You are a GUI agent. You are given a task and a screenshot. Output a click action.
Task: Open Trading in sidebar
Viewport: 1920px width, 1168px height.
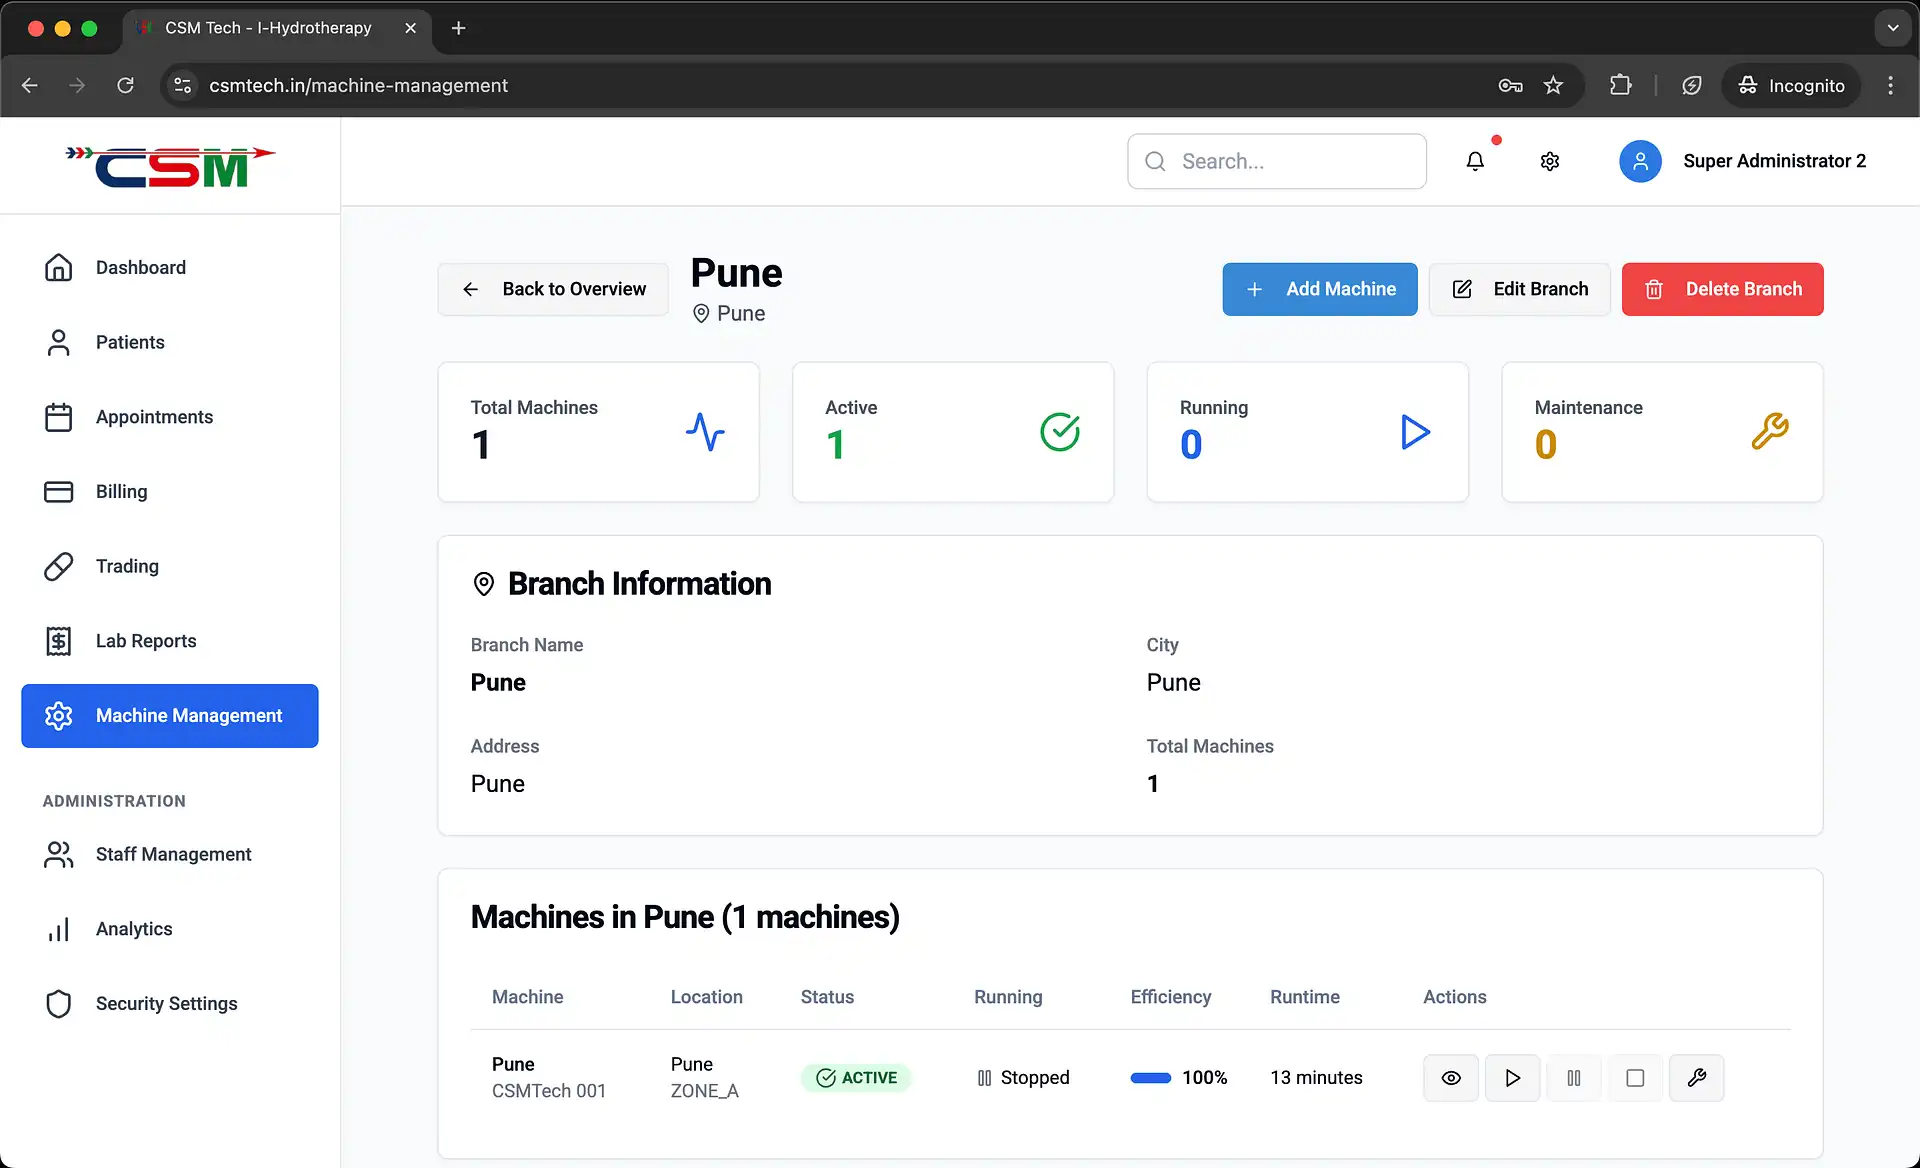pos(170,566)
